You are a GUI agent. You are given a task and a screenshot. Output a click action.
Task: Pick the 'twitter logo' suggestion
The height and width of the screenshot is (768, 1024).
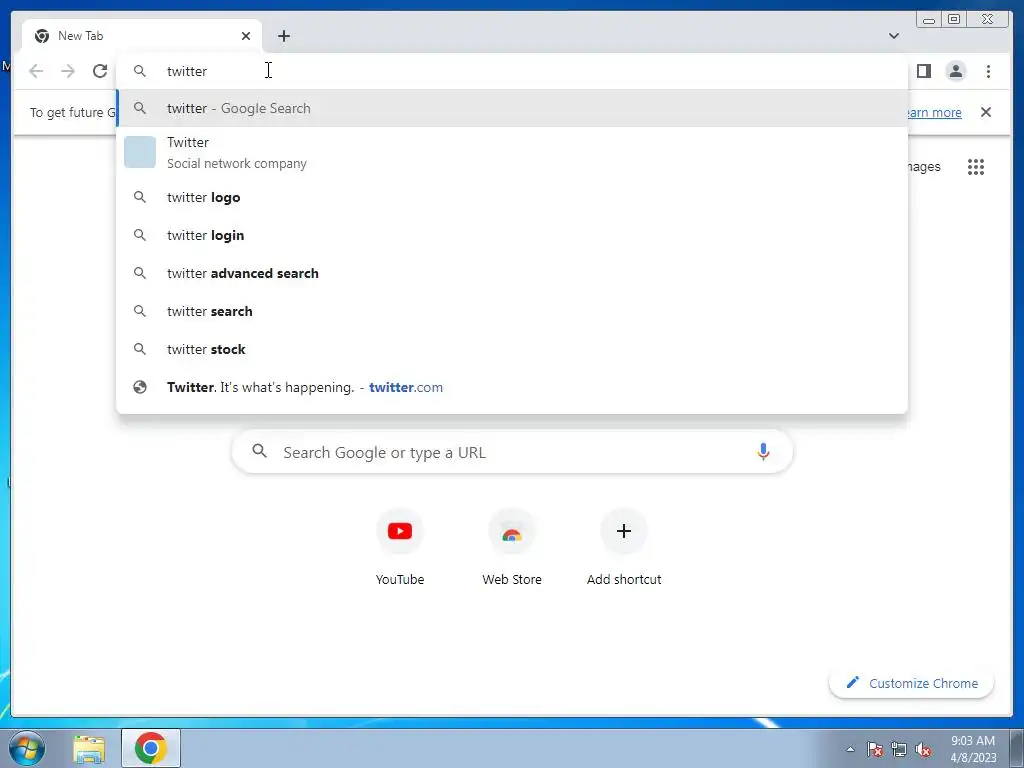tap(512, 197)
